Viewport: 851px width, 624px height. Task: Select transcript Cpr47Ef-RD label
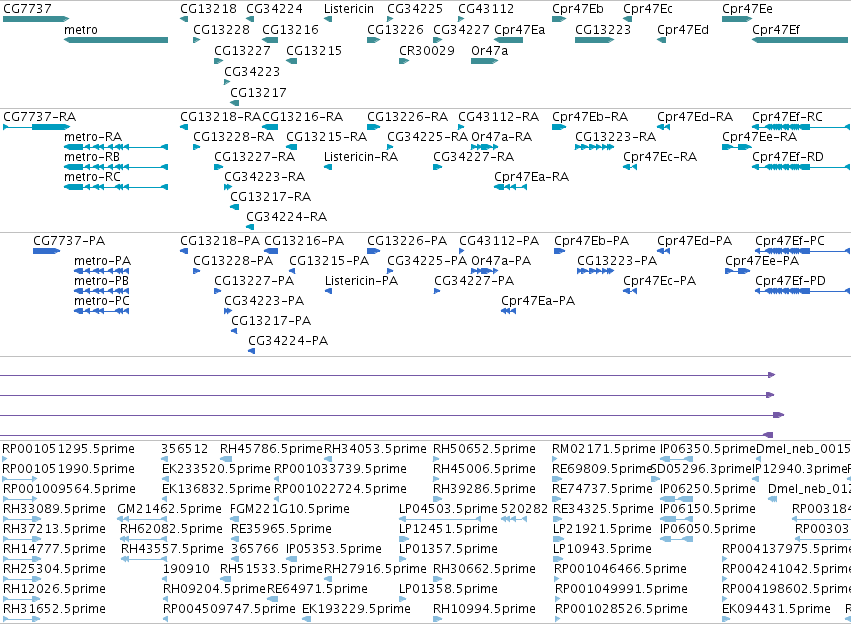coord(788,157)
